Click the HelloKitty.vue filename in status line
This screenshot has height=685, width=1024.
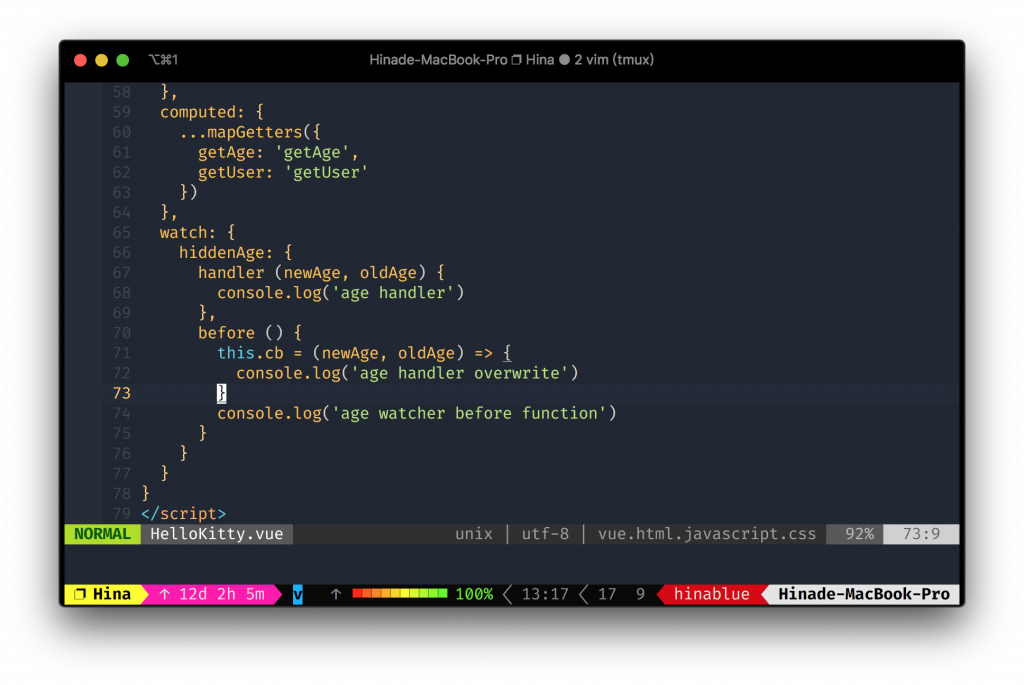click(217, 534)
